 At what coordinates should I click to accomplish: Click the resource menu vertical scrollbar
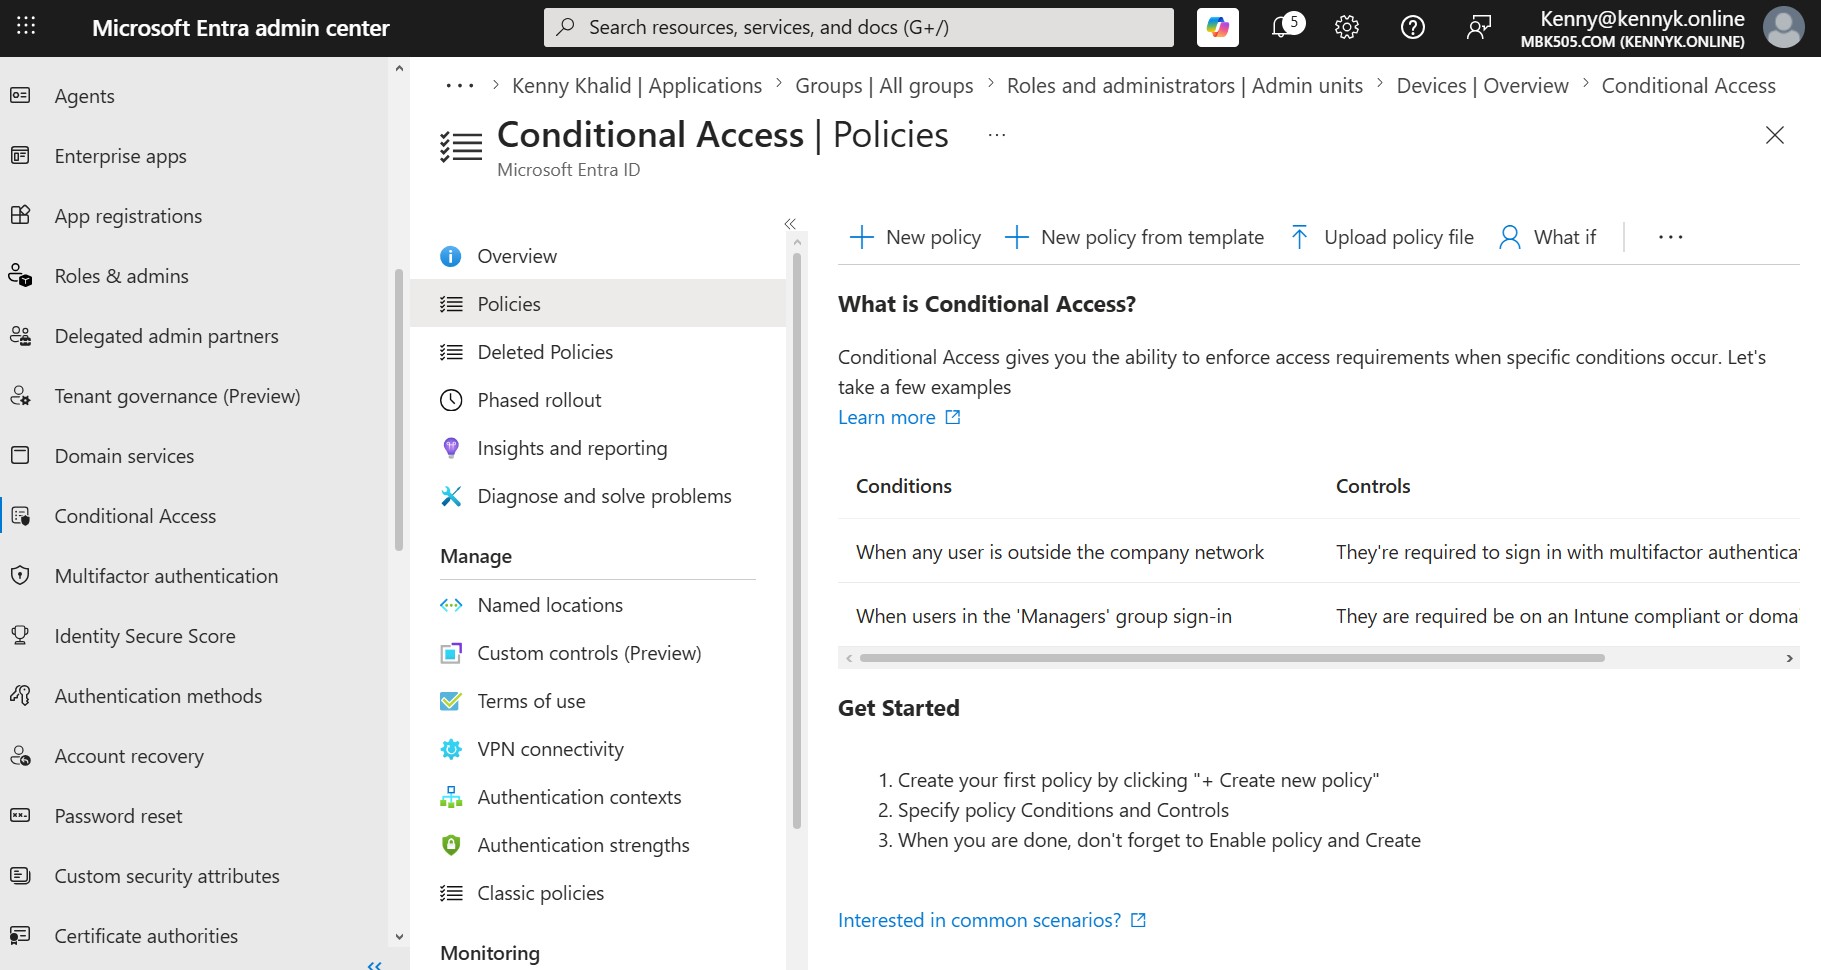[797, 540]
